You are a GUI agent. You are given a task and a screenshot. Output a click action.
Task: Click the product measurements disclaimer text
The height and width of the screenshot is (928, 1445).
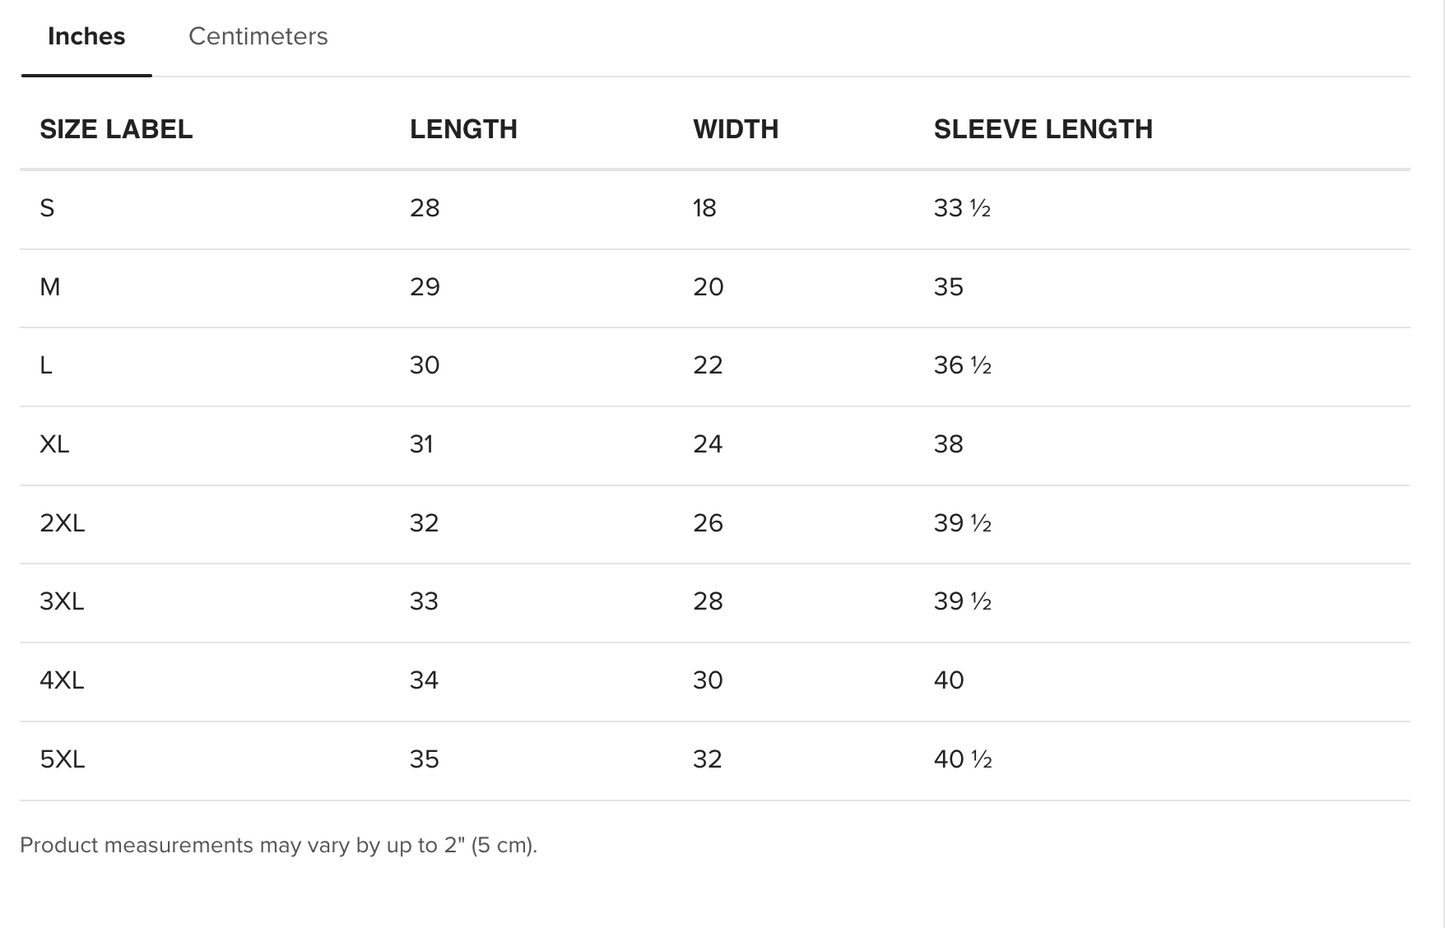click(x=279, y=845)
